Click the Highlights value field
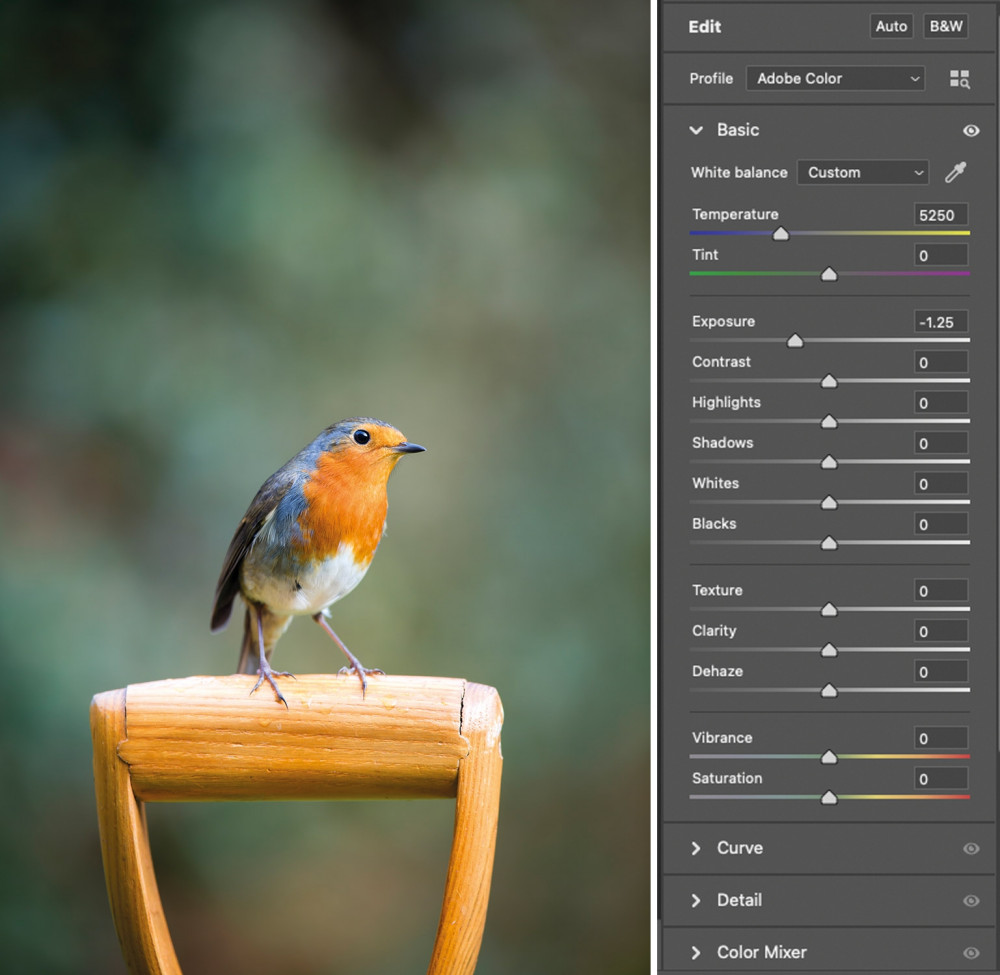 [x=941, y=402]
